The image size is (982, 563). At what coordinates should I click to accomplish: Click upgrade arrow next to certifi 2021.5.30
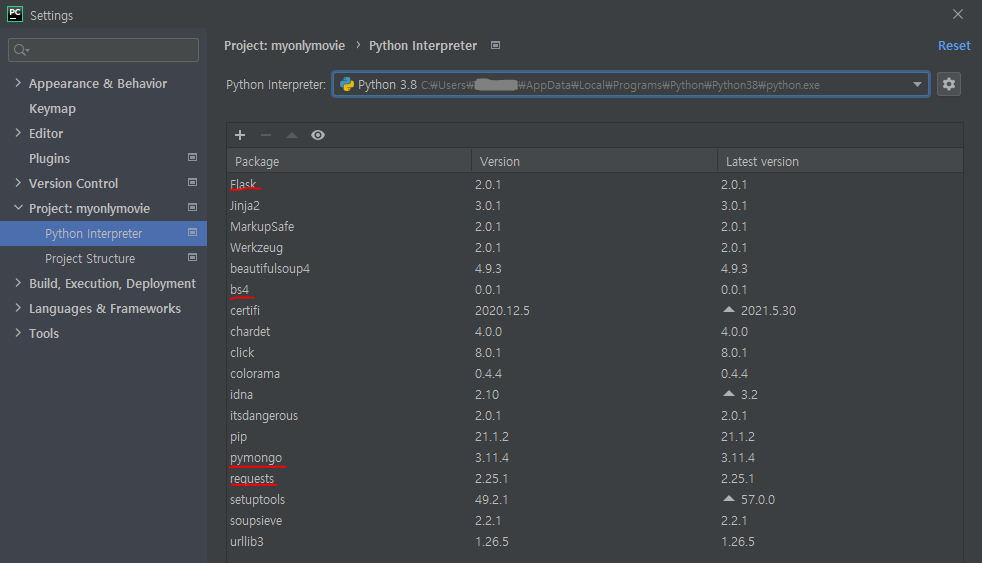pos(728,310)
